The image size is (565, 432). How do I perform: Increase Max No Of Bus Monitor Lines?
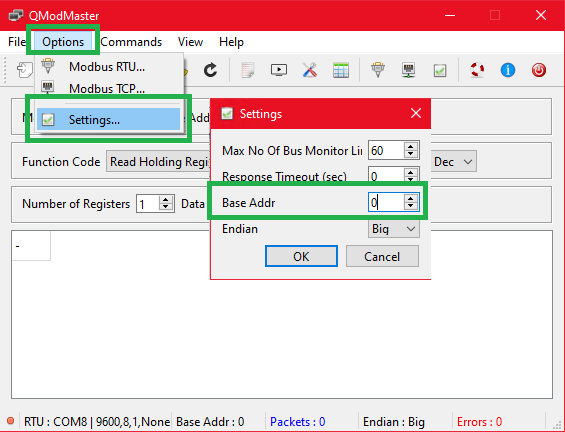[410, 146]
